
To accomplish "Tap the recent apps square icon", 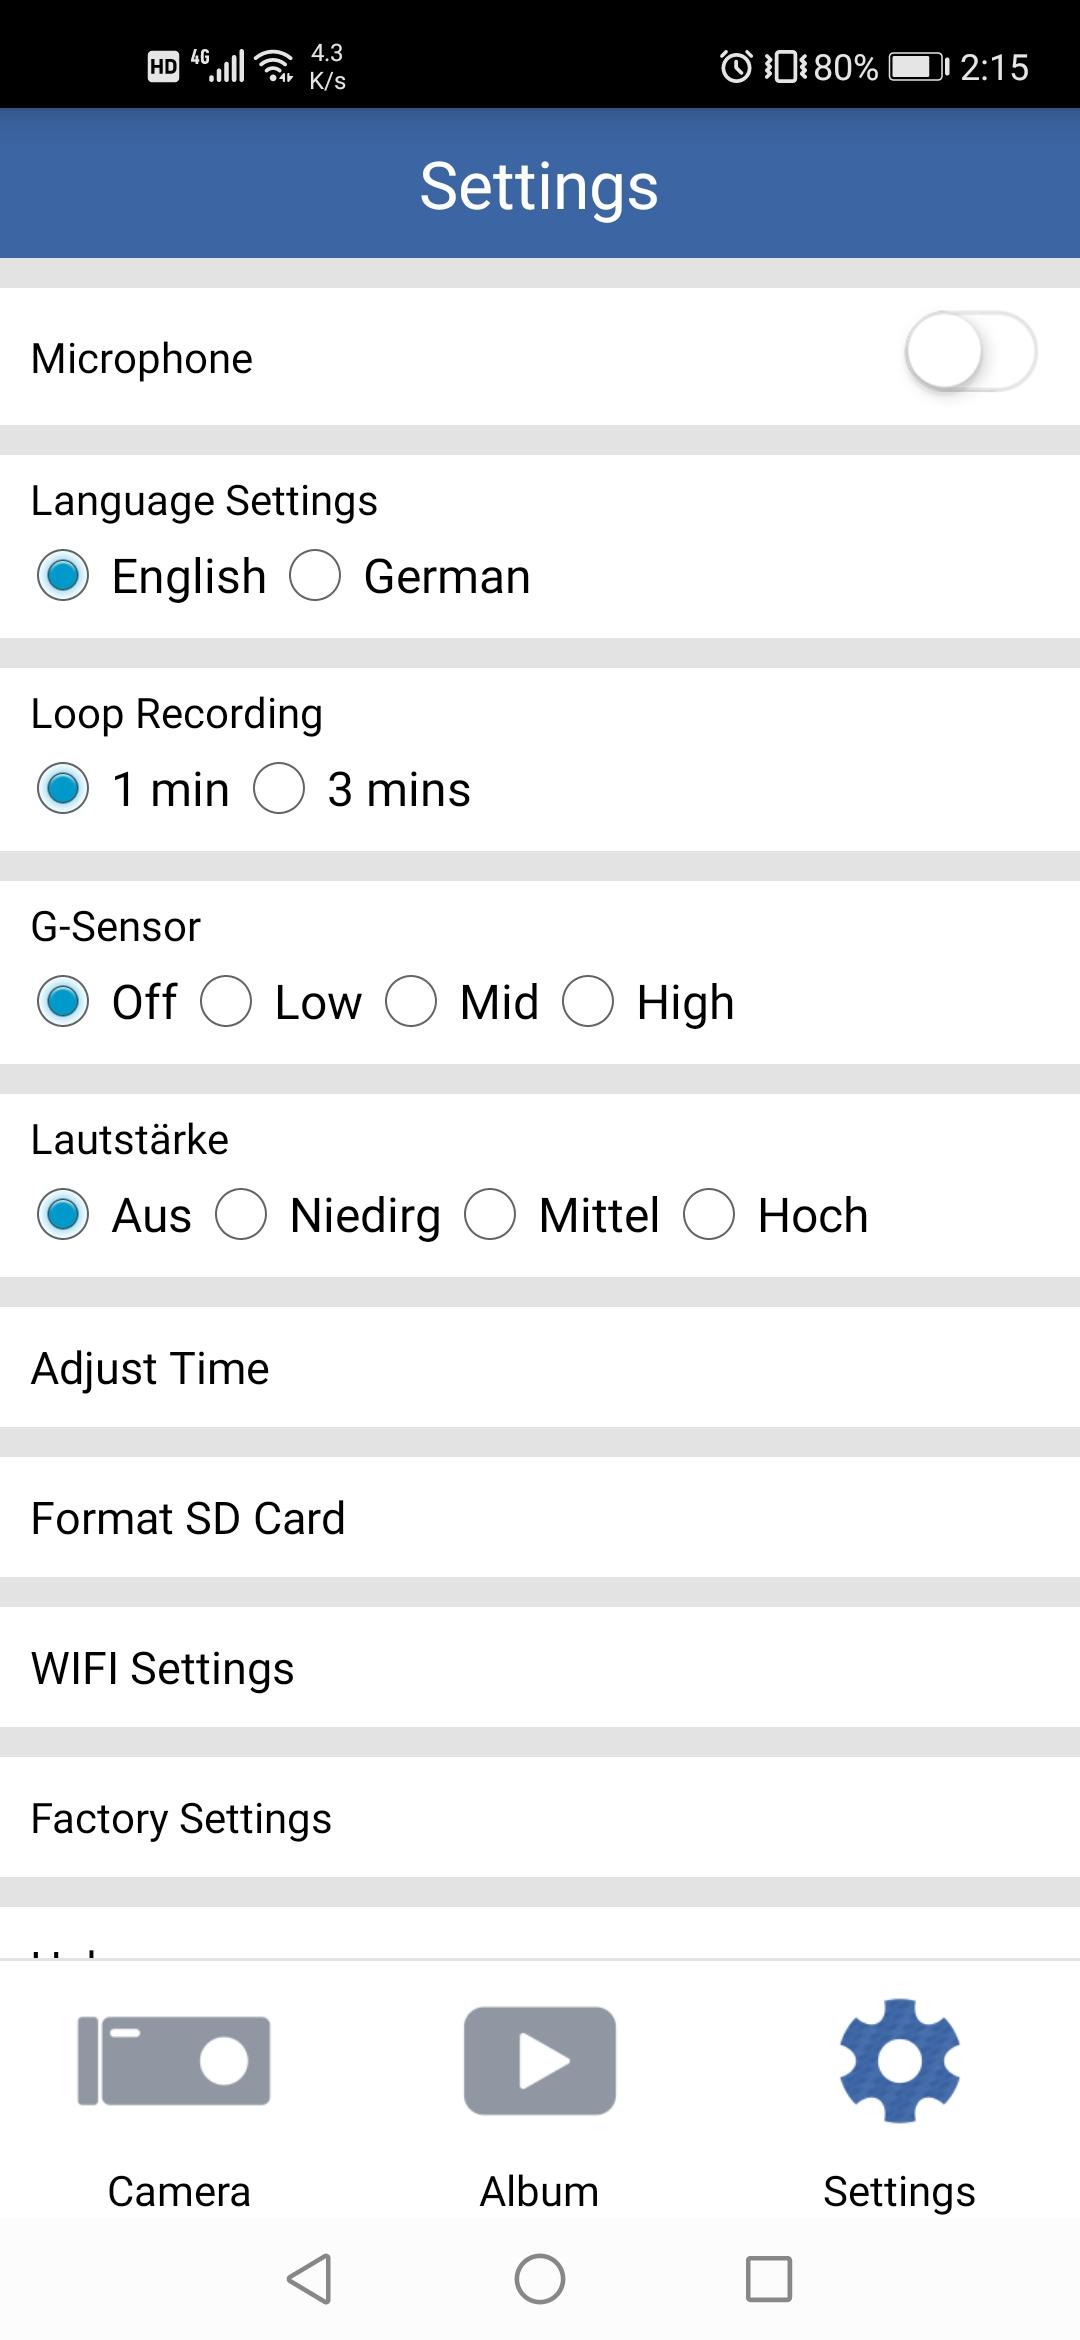I will click(769, 2279).
